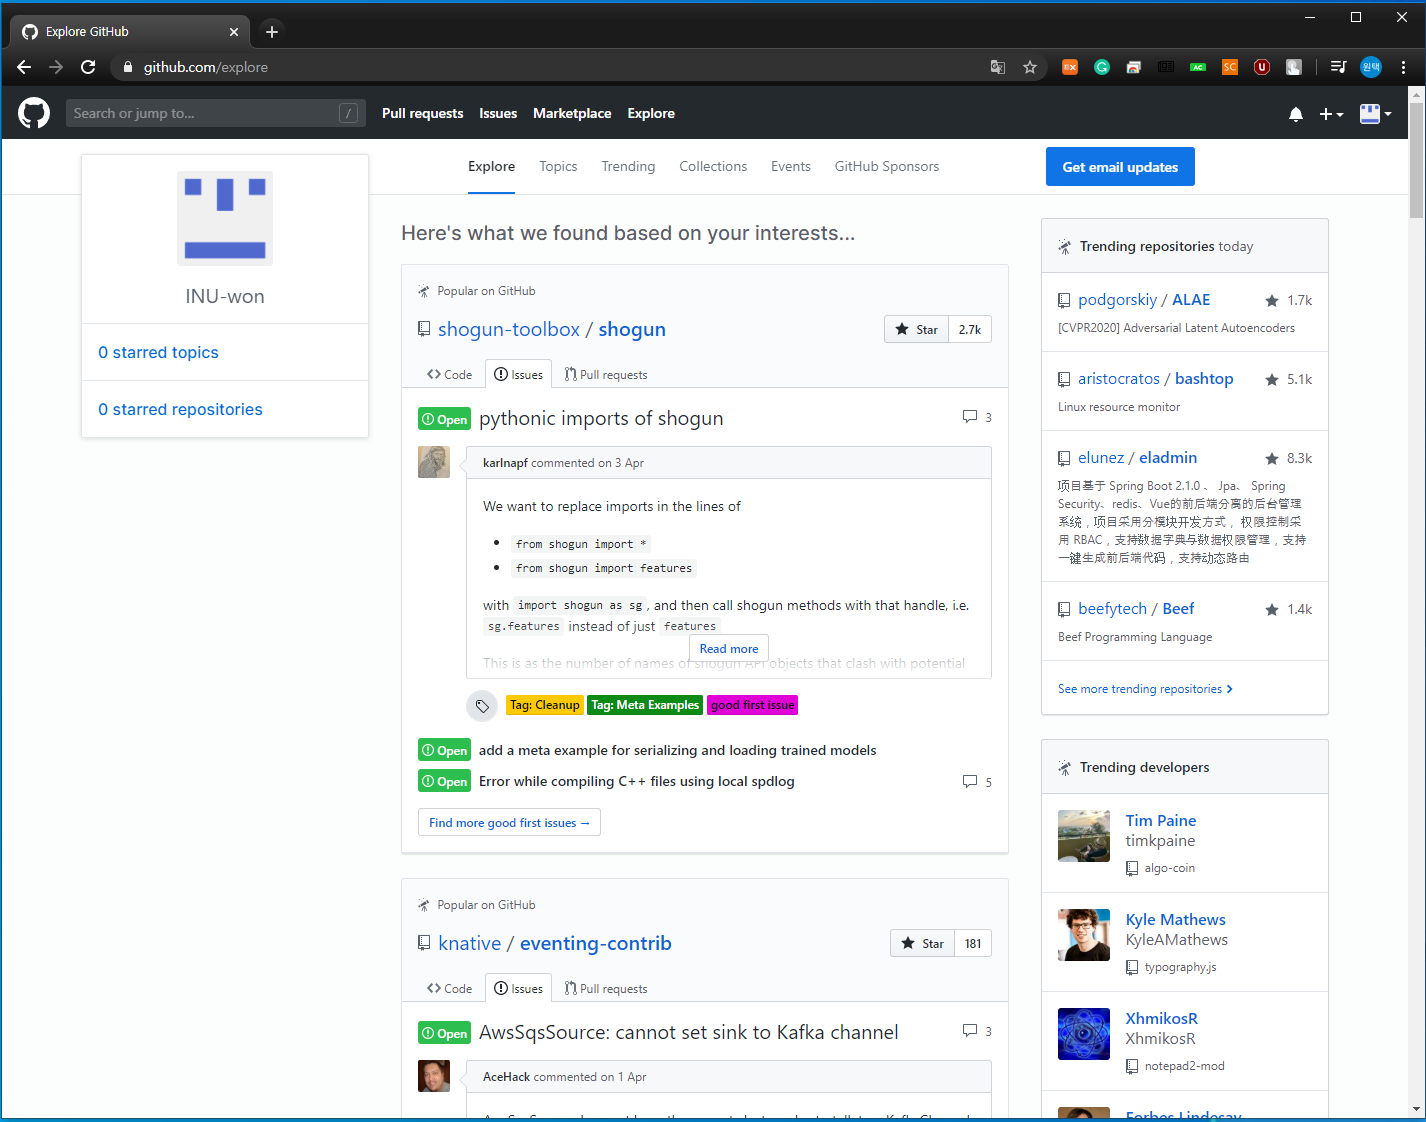The width and height of the screenshot is (1426, 1122).
Task: Open issue Error while compiling C++ files
Action: 637,781
